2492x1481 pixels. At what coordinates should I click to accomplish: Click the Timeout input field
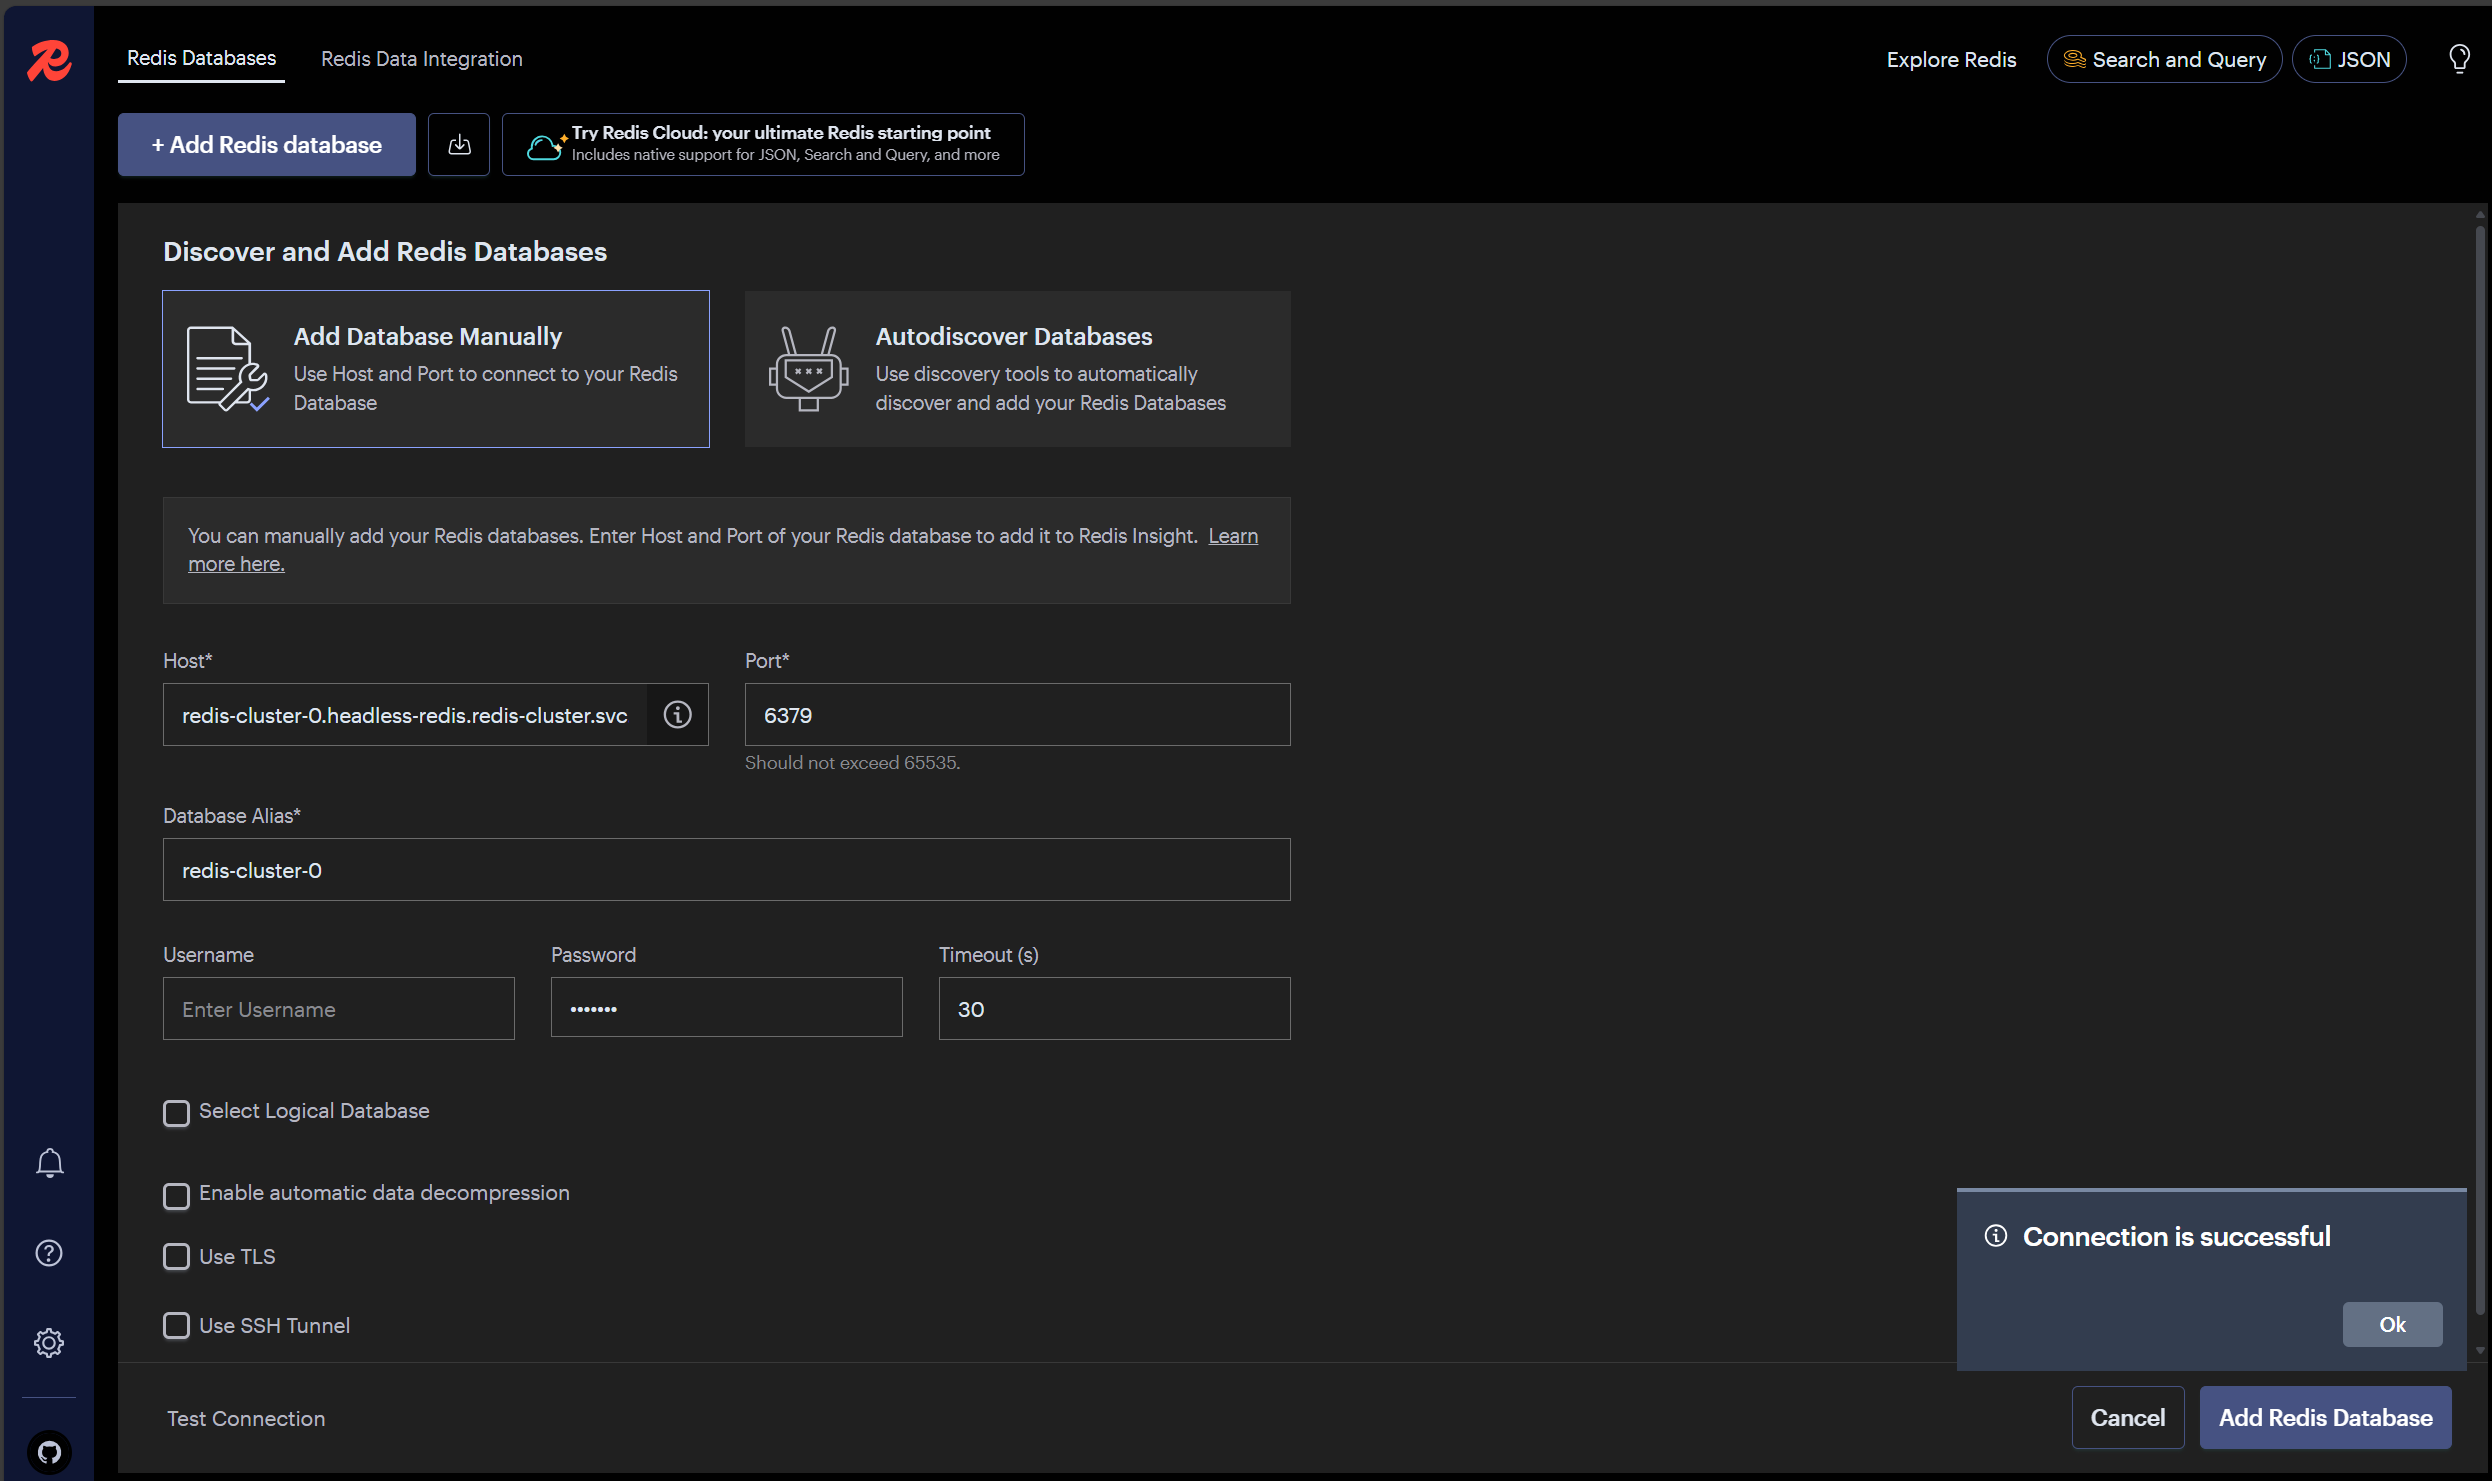coord(1115,1009)
